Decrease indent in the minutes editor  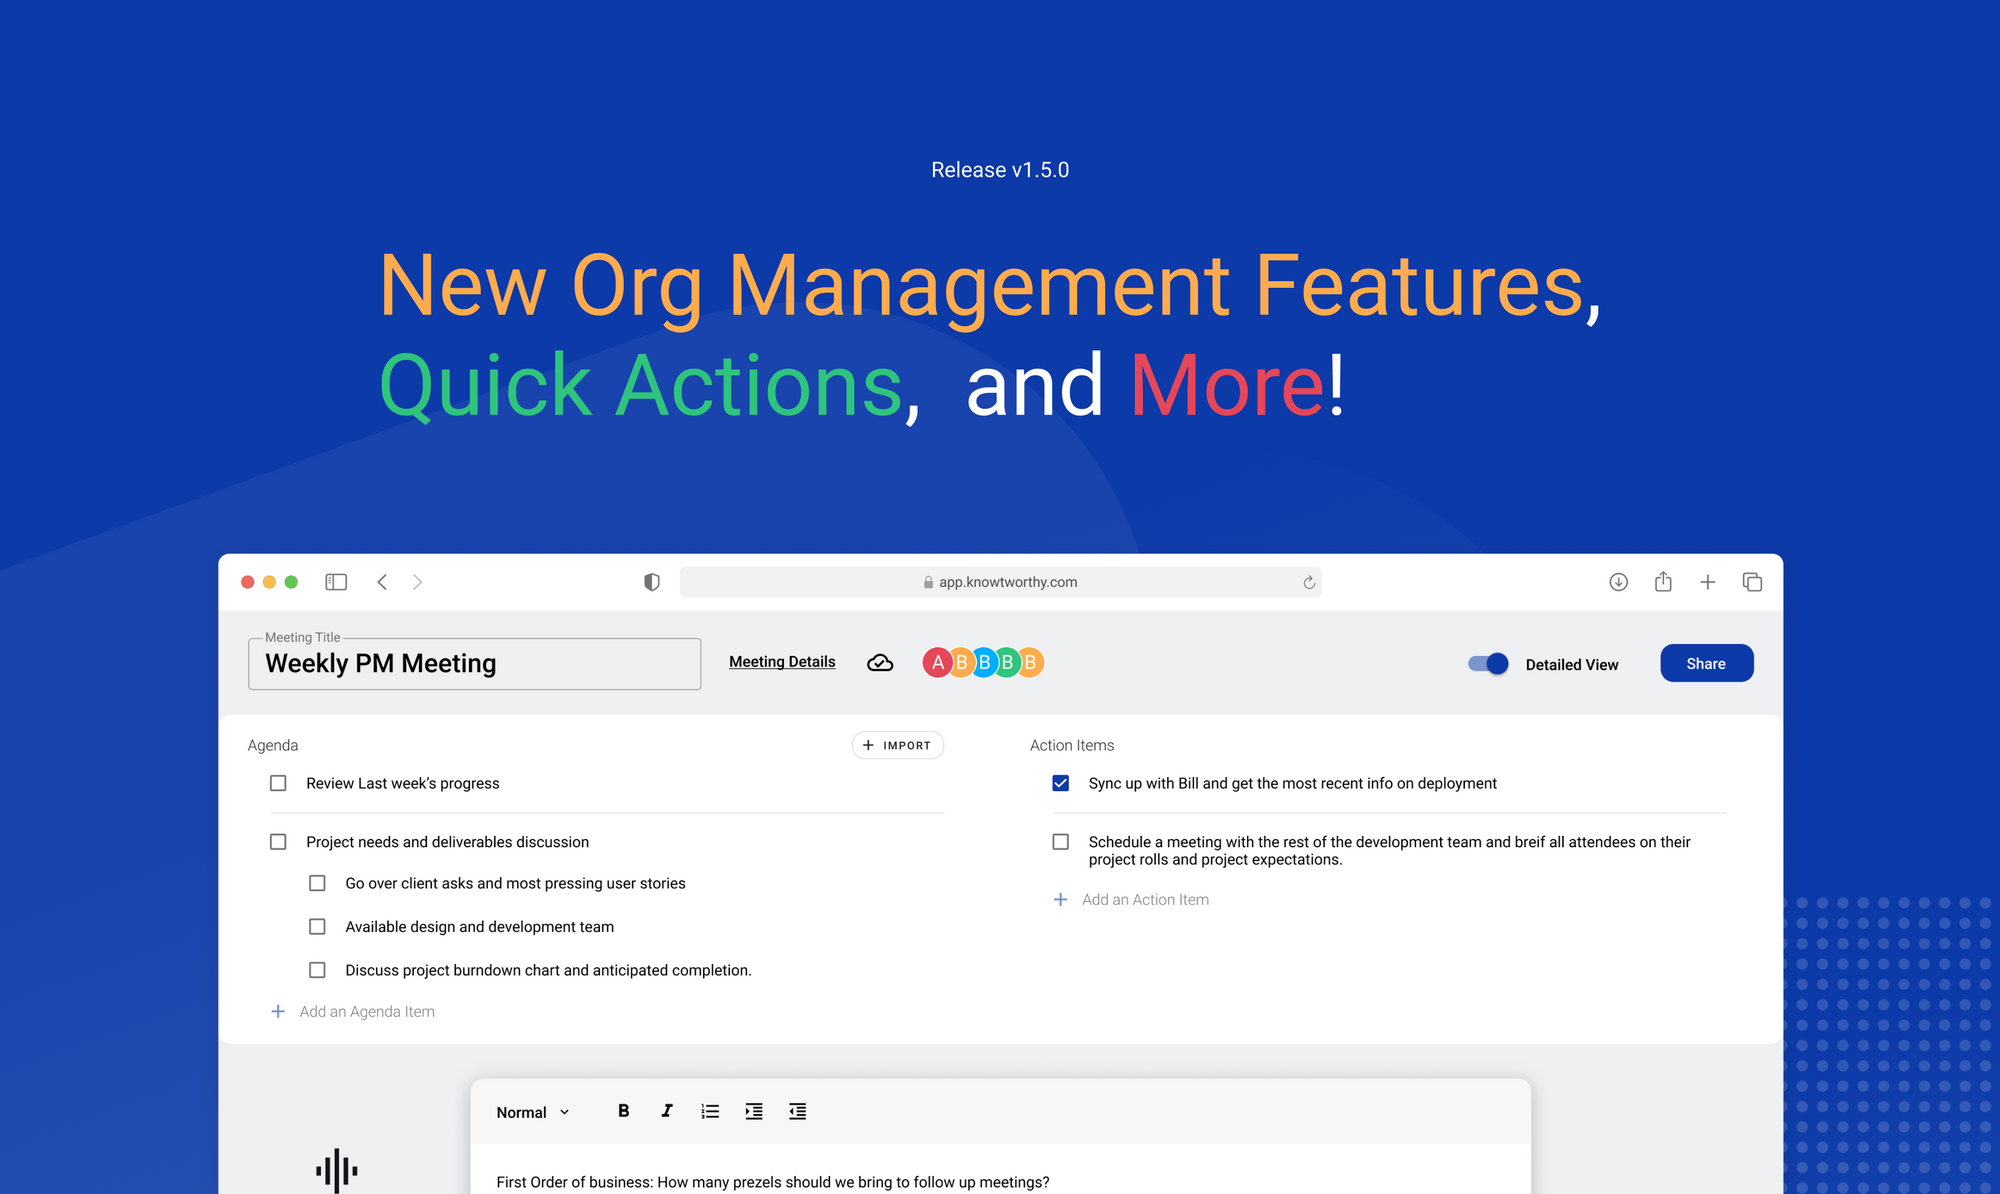[x=797, y=1110]
